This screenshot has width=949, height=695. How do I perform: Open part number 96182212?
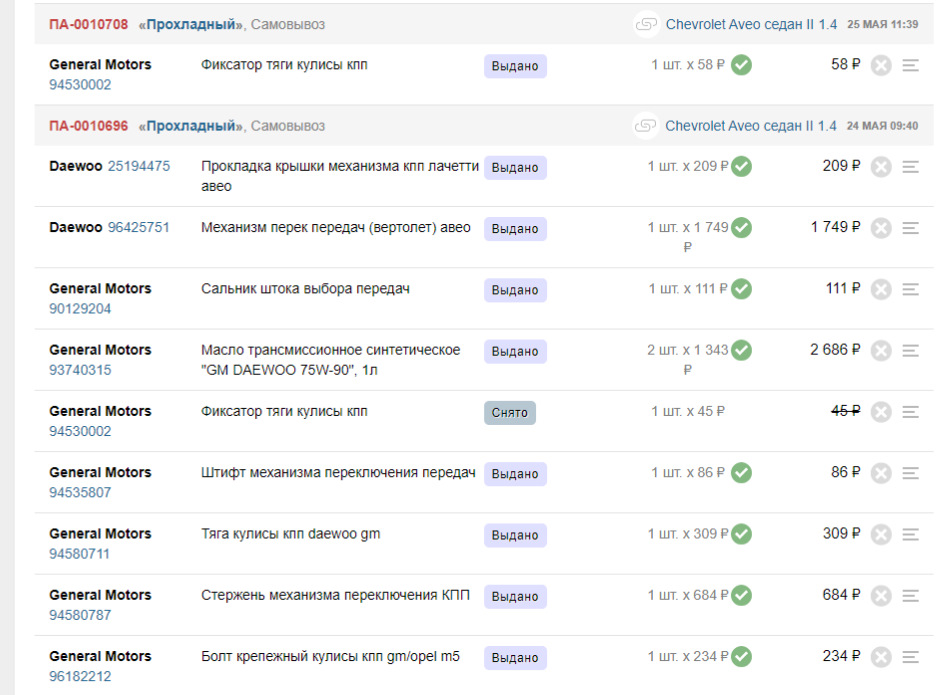80,676
